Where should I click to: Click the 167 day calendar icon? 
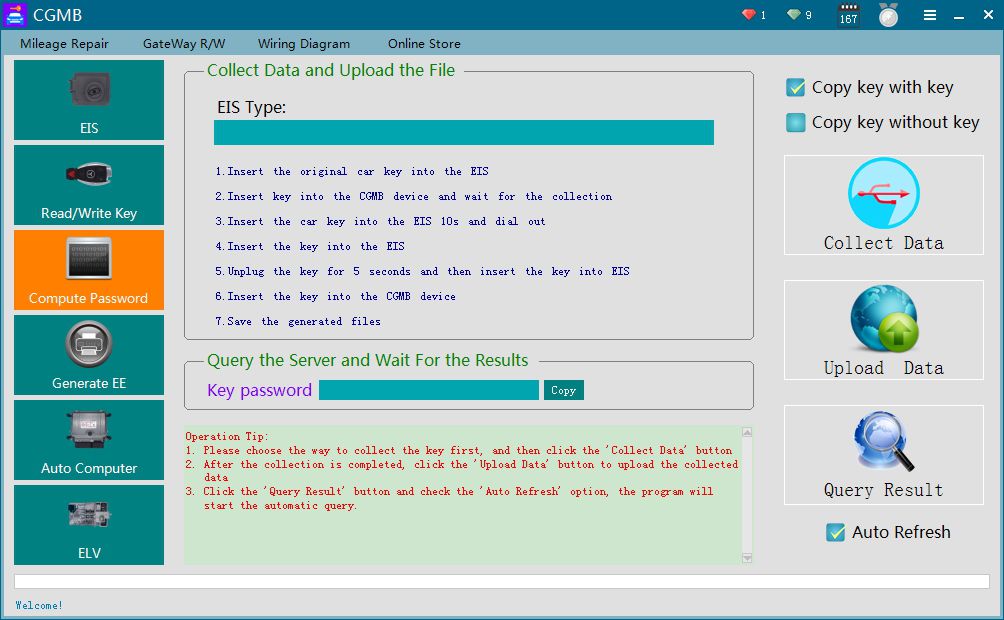pos(846,15)
